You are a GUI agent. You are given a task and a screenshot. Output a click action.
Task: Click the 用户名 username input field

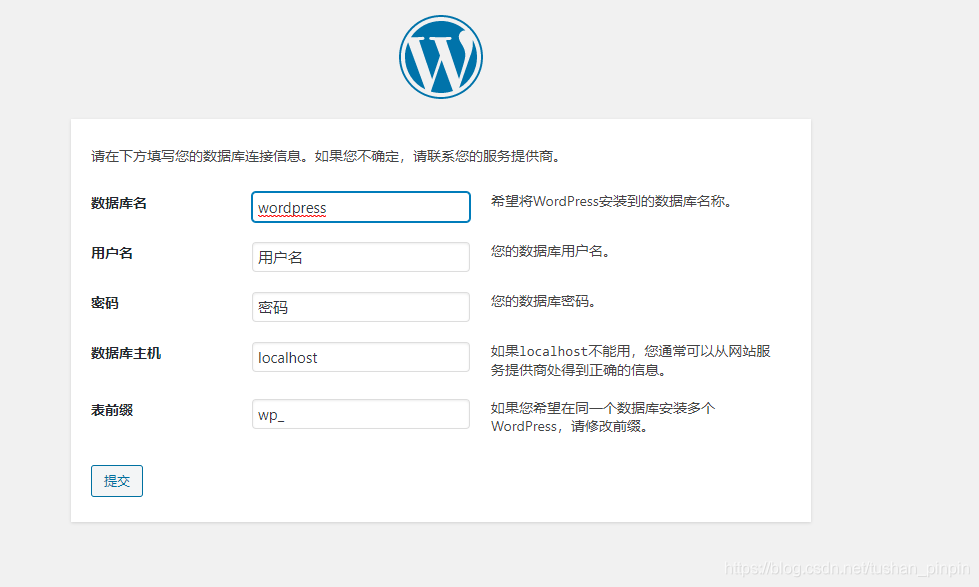(x=360, y=257)
